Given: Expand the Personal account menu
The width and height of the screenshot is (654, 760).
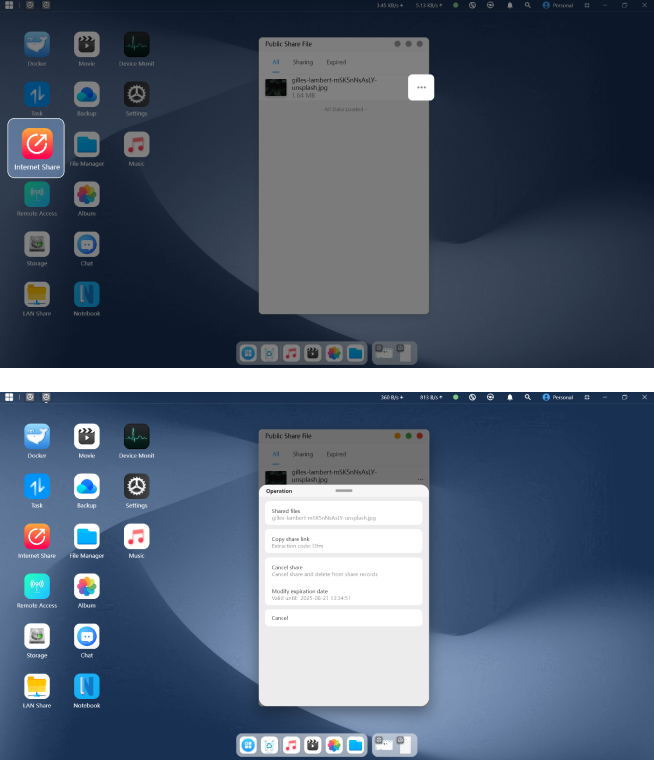Looking at the screenshot, I should coord(558,397).
